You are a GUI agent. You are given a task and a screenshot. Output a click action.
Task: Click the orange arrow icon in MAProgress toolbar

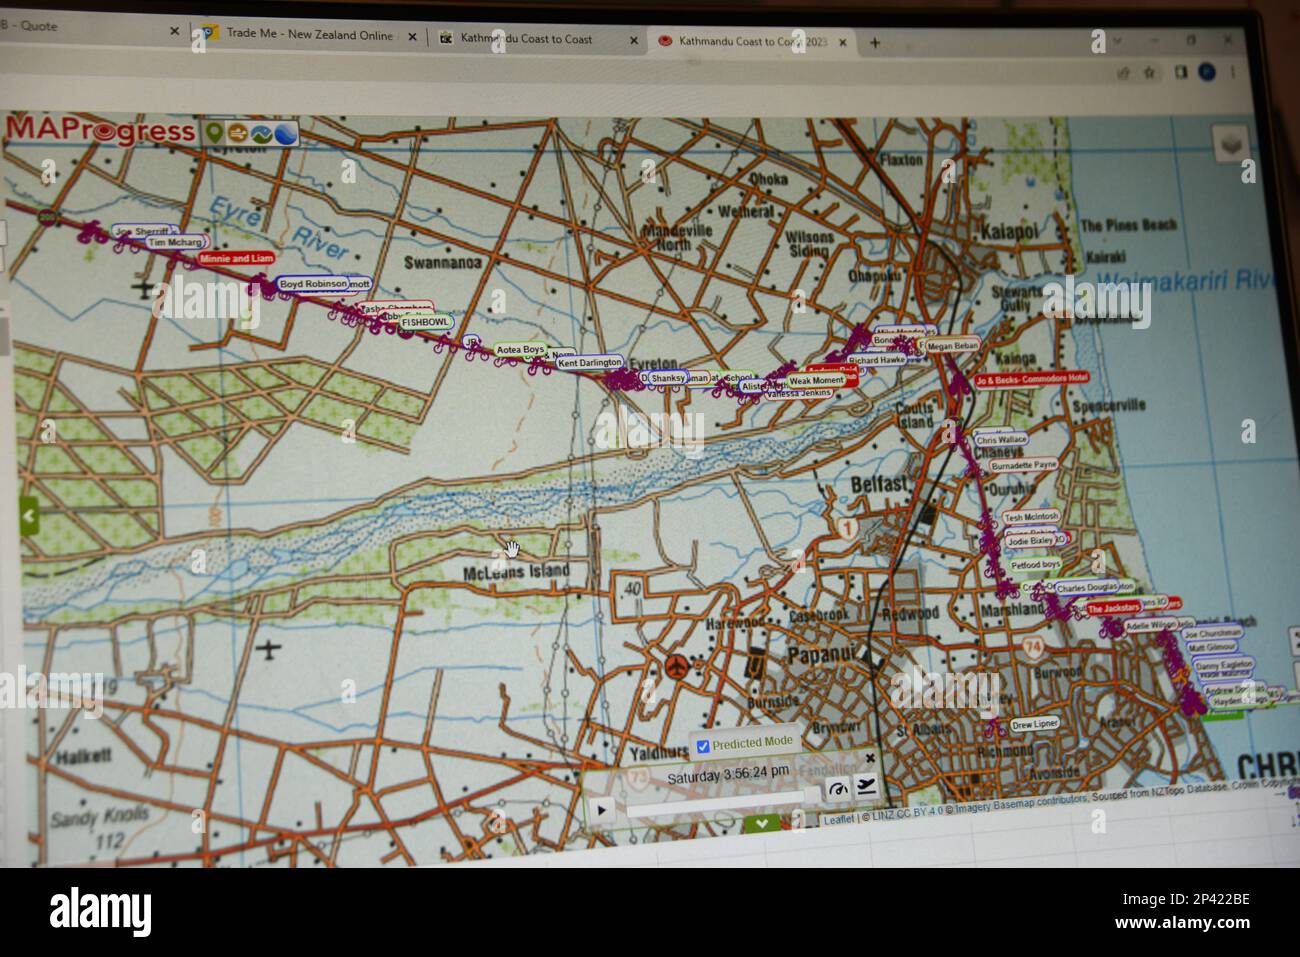tap(238, 133)
